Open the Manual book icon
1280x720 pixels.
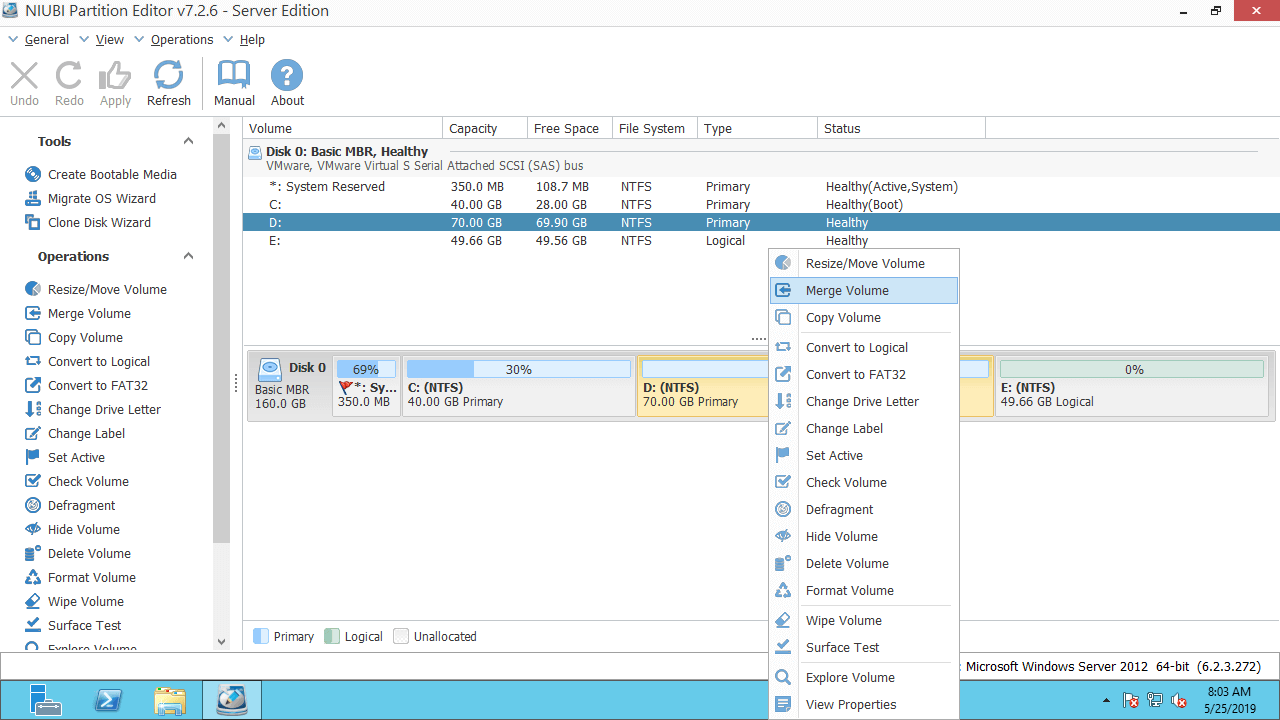point(234,84)
